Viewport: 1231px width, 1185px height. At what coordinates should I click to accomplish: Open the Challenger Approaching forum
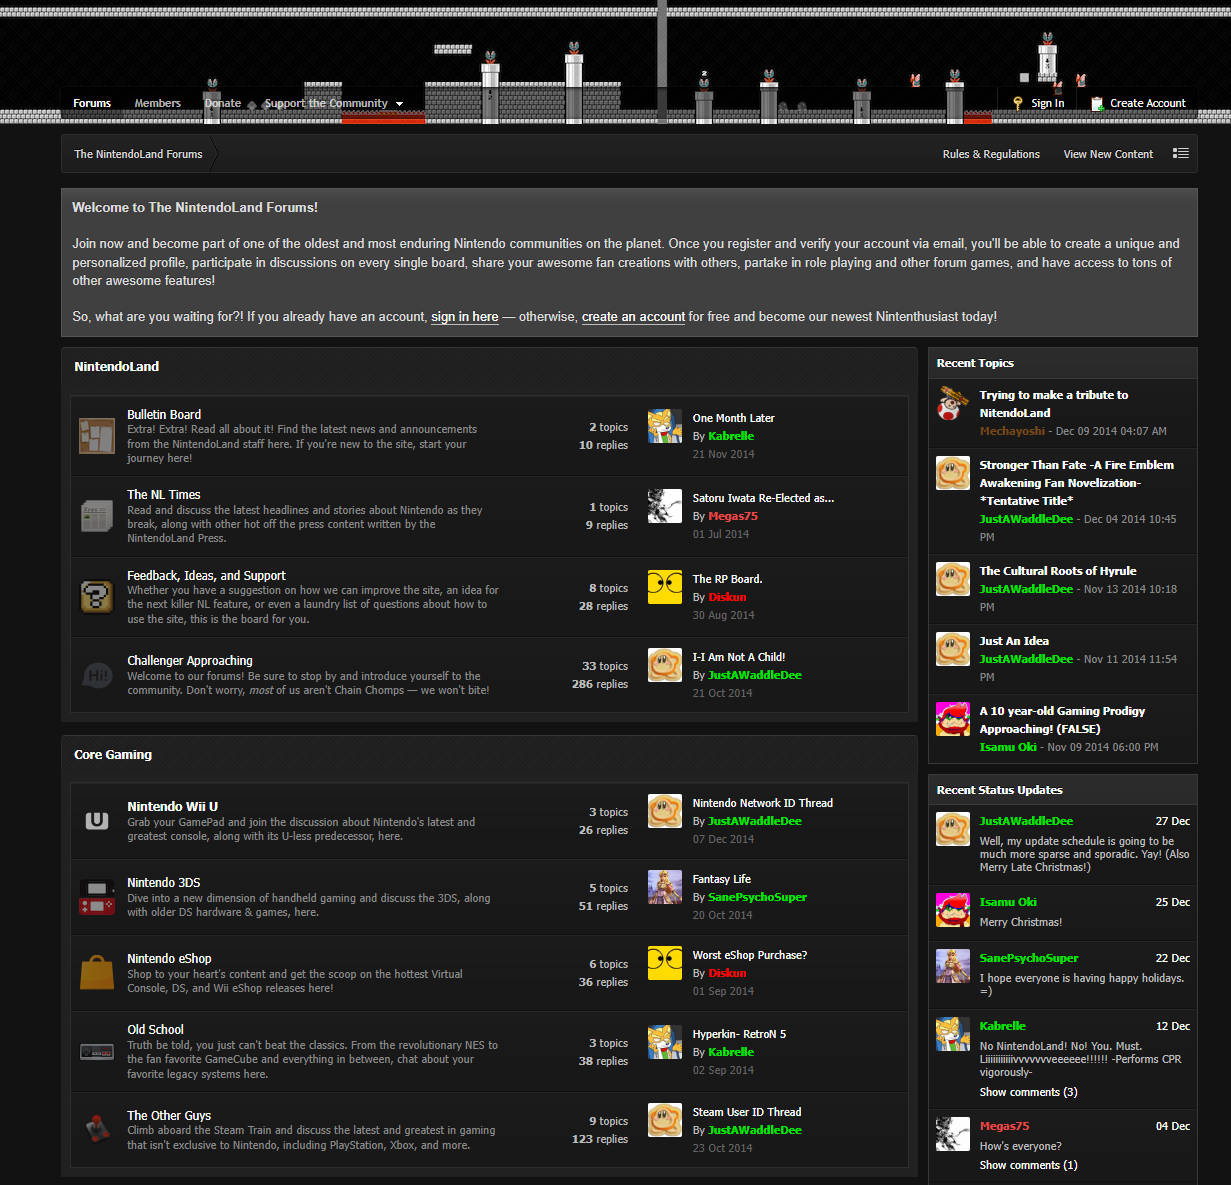[190, 661]
